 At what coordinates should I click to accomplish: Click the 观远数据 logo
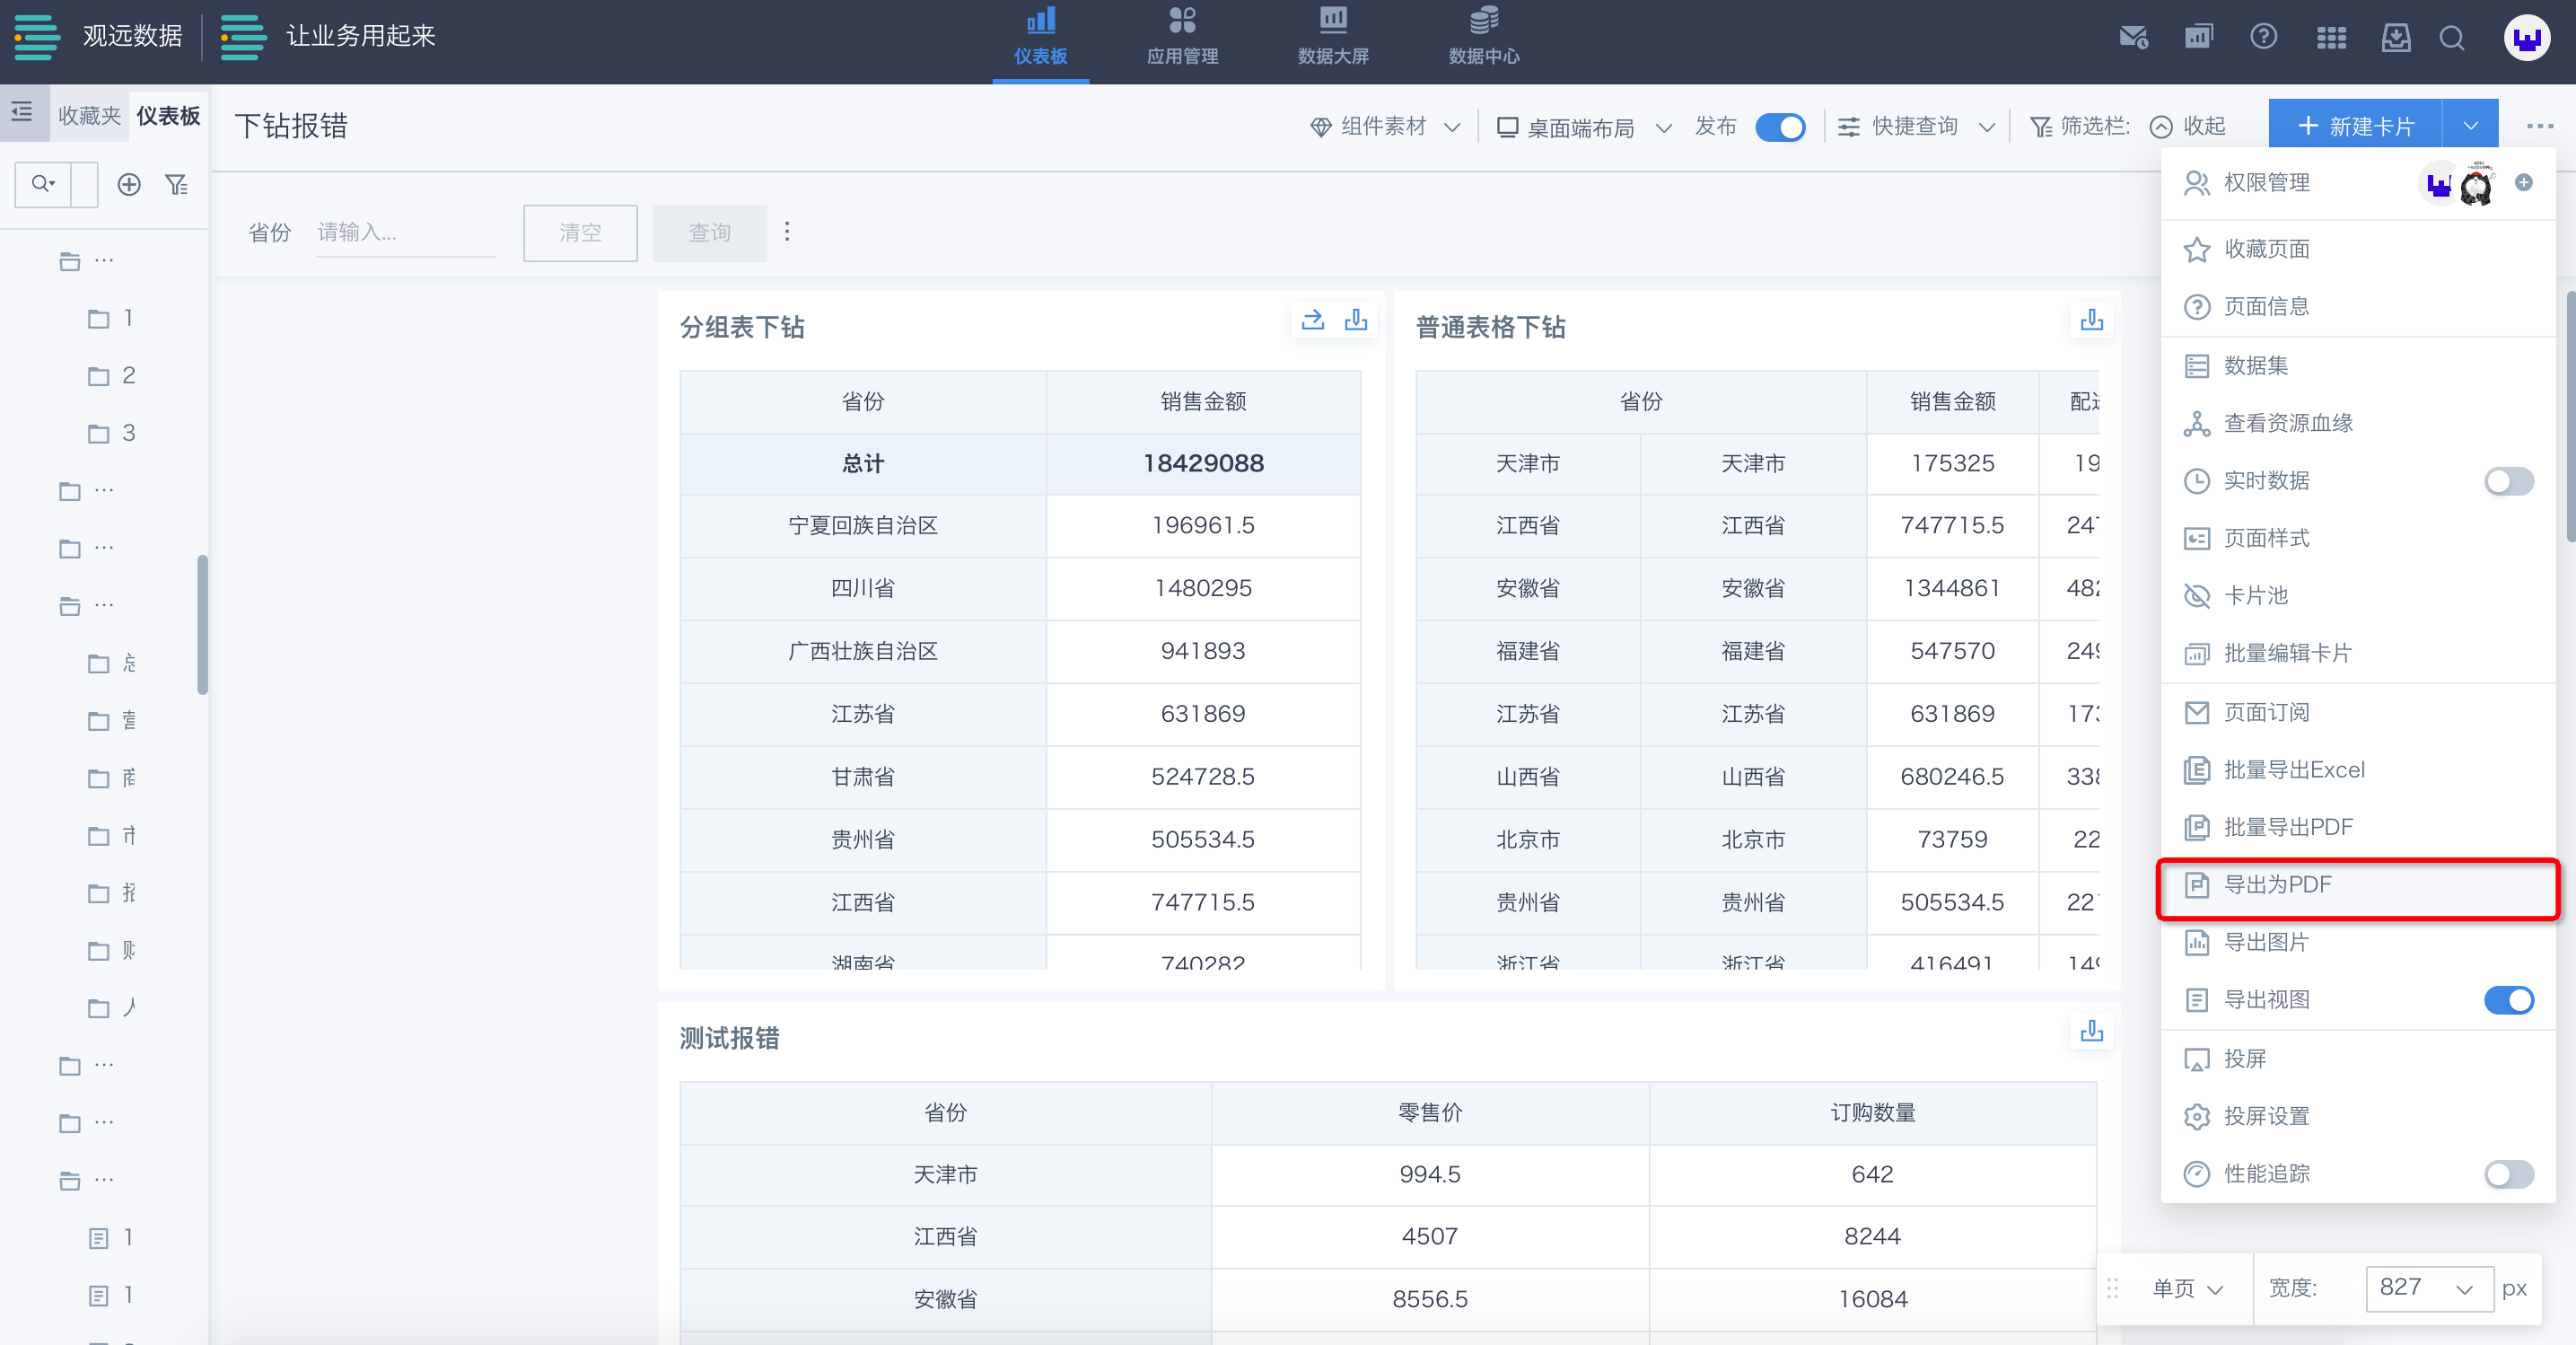[x=98, y=37]
